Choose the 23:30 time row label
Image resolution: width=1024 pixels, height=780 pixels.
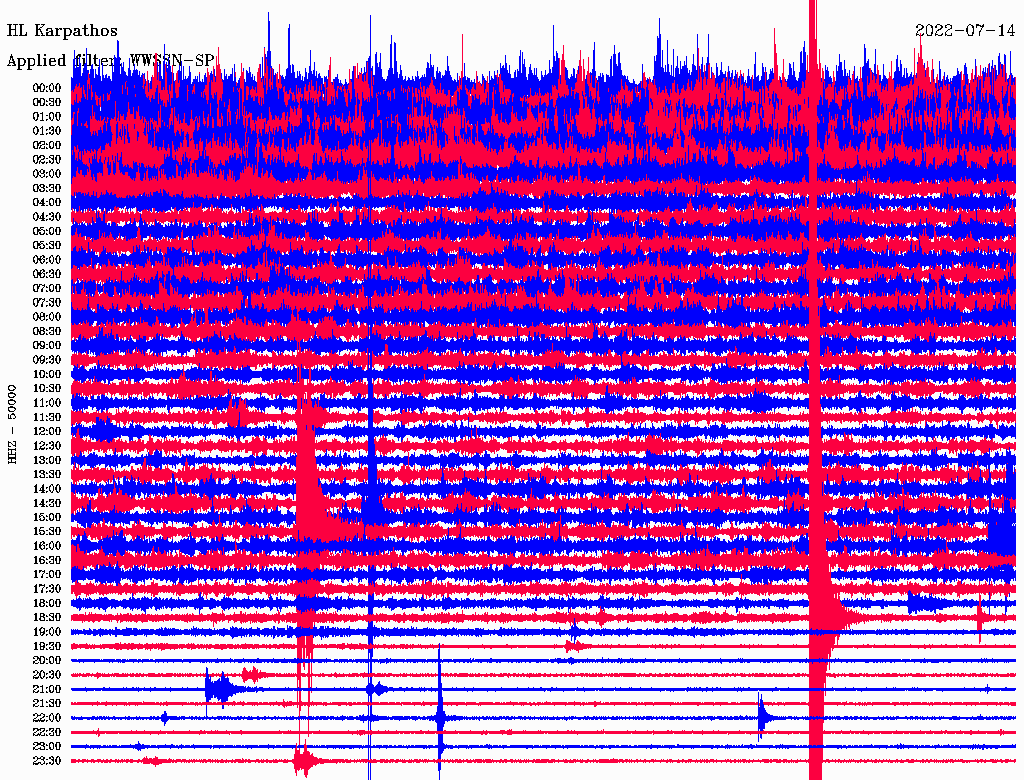pos(47,761)
